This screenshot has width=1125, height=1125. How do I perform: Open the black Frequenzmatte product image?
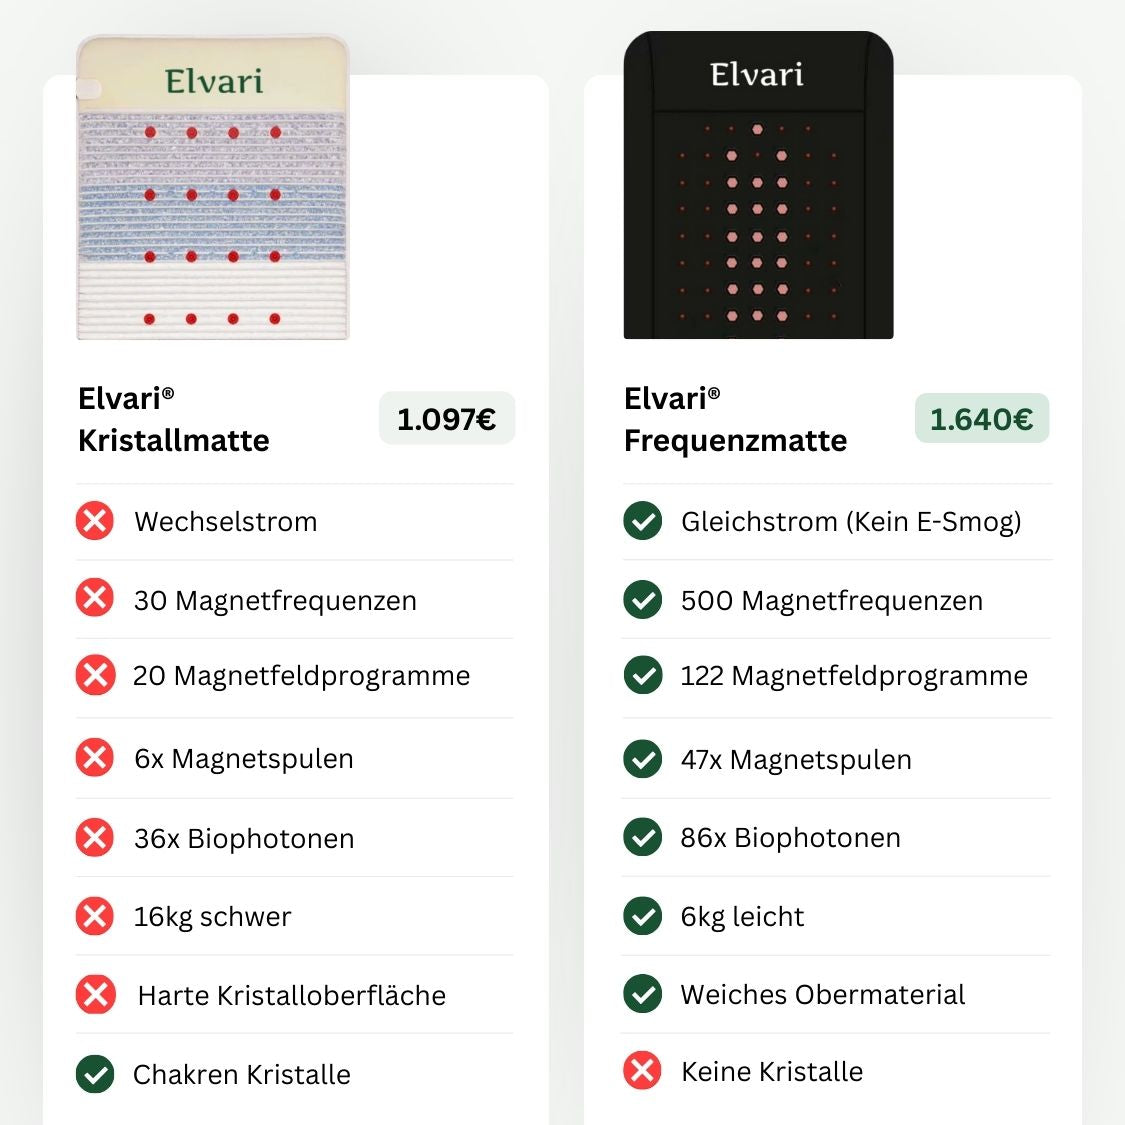(x=758, y=185)
